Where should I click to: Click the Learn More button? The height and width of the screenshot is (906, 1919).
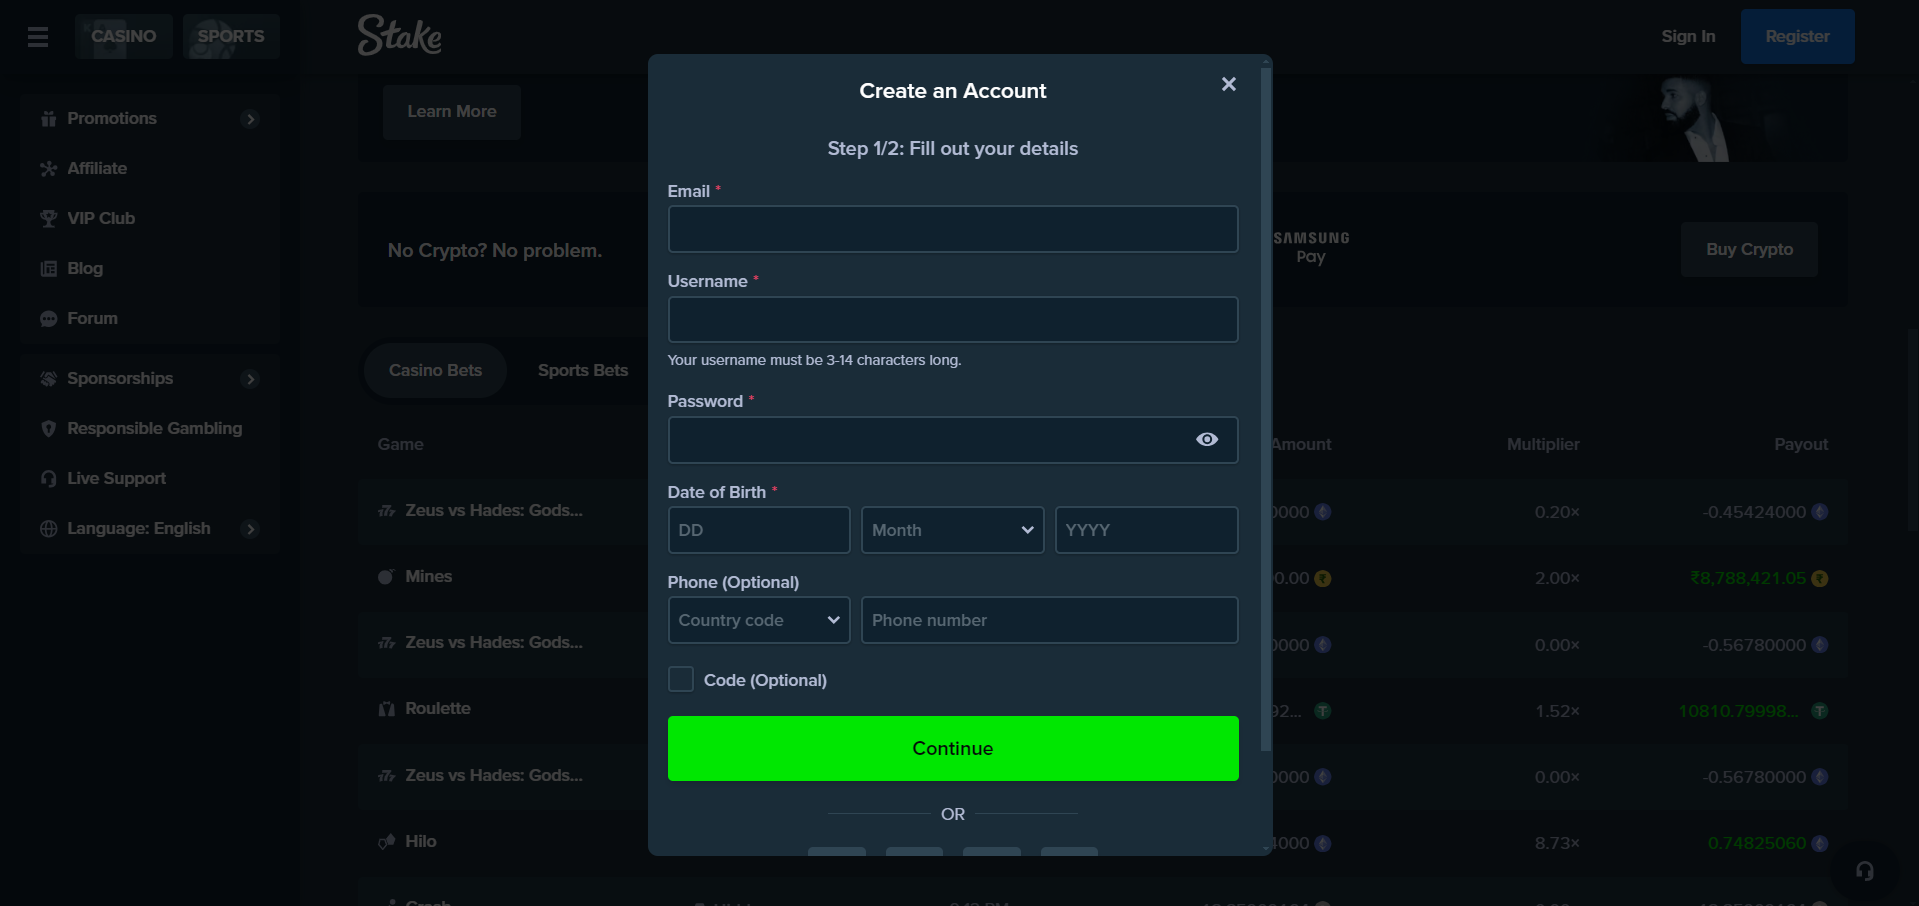click(452, 112)
